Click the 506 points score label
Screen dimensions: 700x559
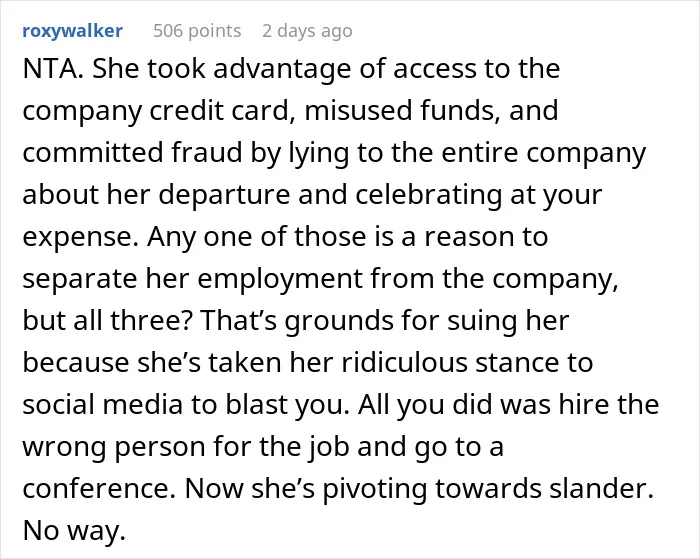point(197,31)
